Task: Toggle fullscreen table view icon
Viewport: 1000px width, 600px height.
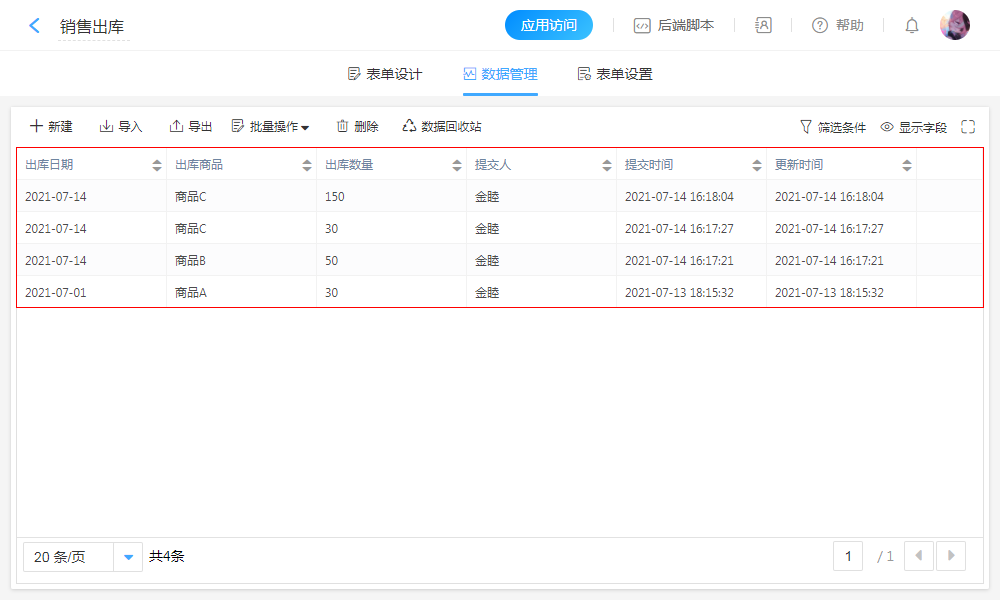Action: point(968,127)
